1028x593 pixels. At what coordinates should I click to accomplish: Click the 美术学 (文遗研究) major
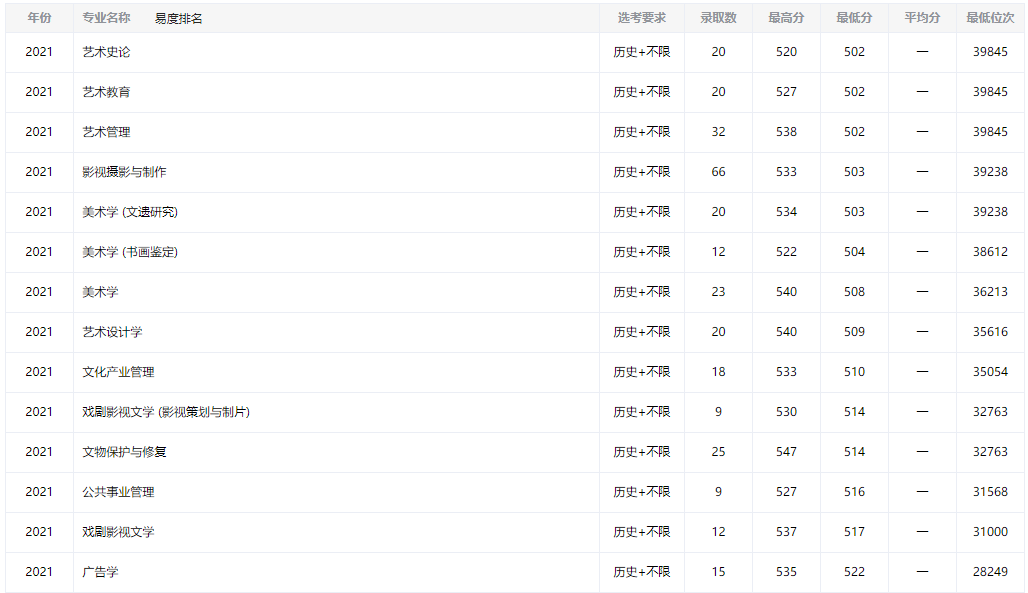point(130,212)
